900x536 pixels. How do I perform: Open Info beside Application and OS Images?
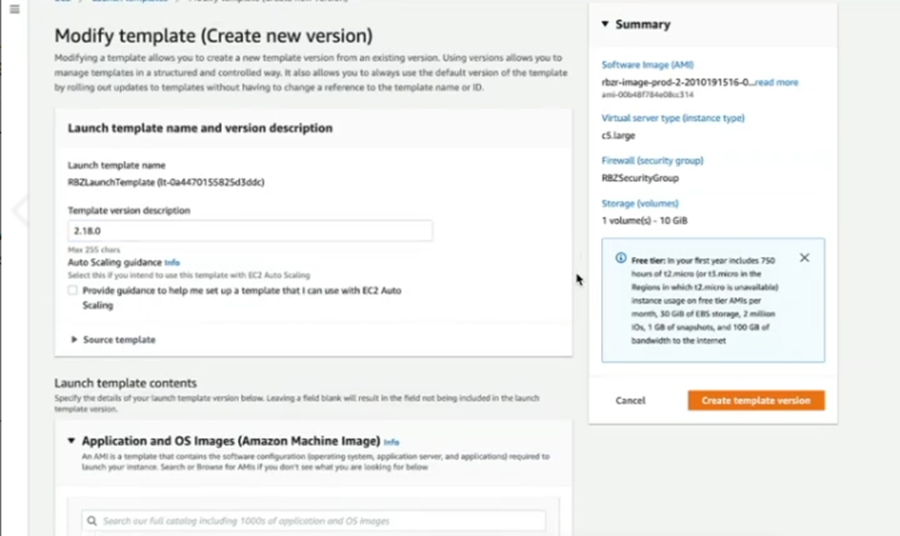pos(391,441)
